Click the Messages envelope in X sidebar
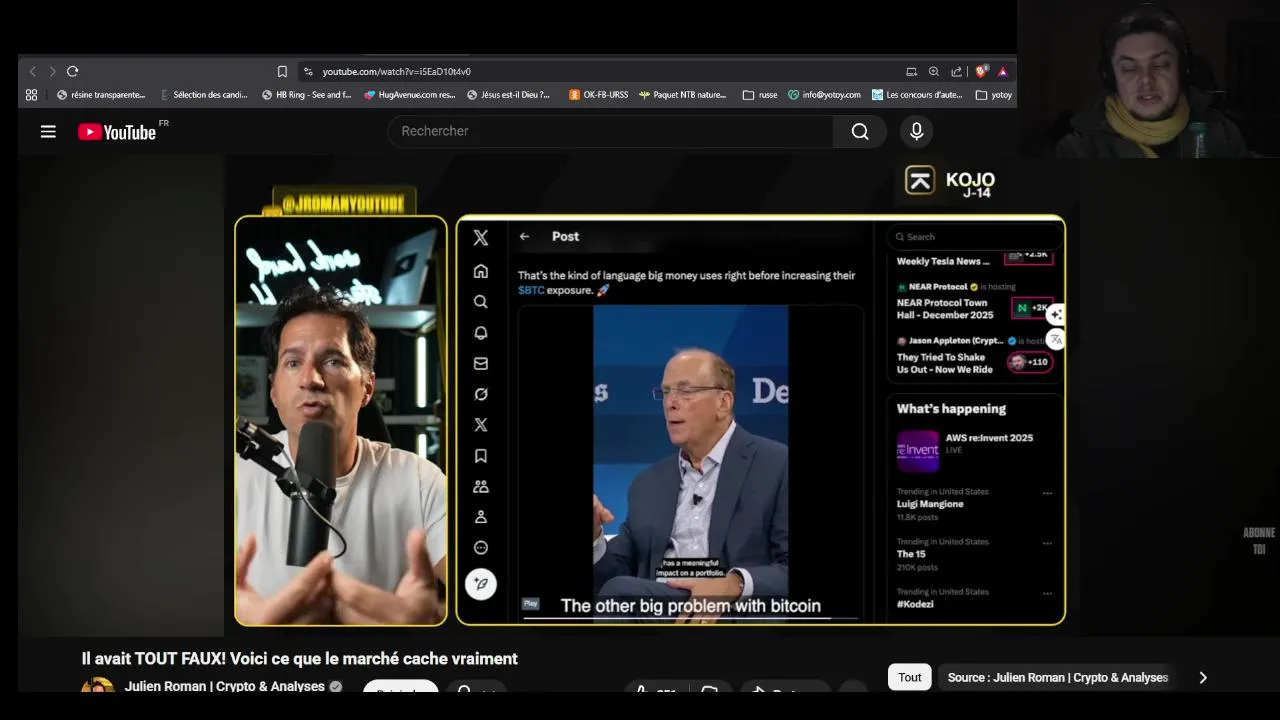The width and height of the screenshot is (1280, 720). coord(481,364)
